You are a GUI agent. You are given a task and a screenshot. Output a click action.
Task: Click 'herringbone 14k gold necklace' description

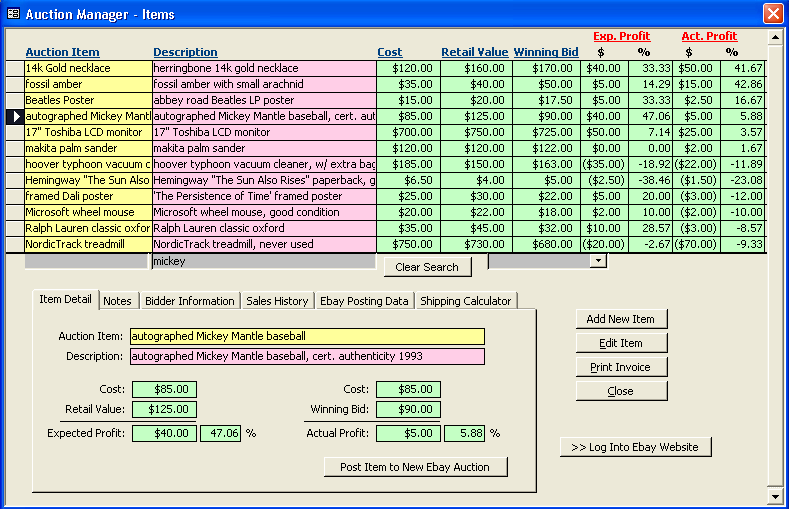pyautogui.click(x=264, y=68)
